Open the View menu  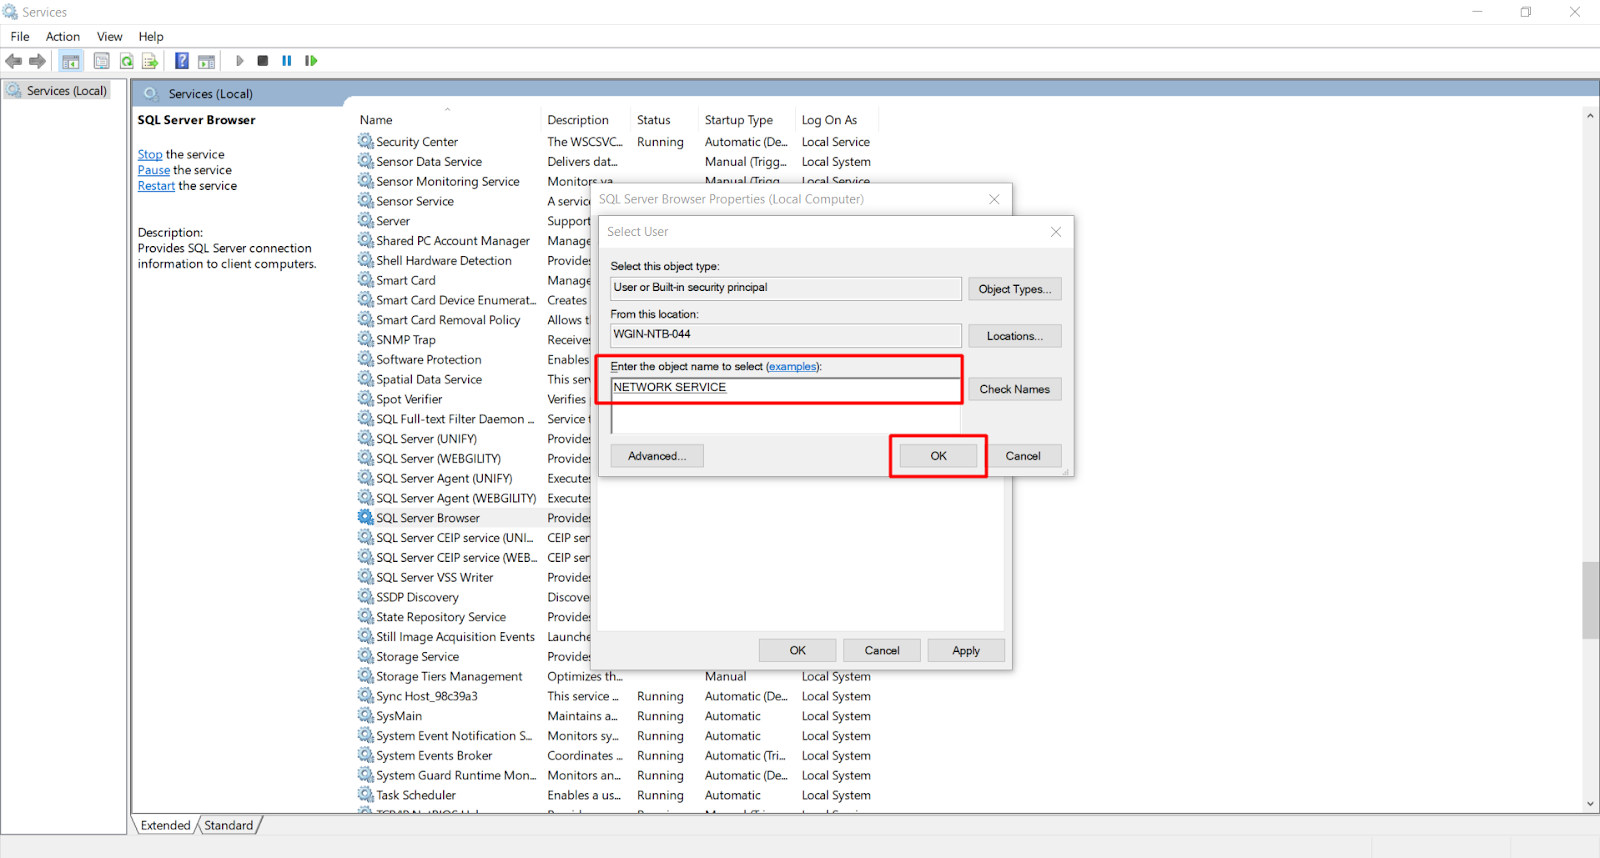[x=109, y=37]
